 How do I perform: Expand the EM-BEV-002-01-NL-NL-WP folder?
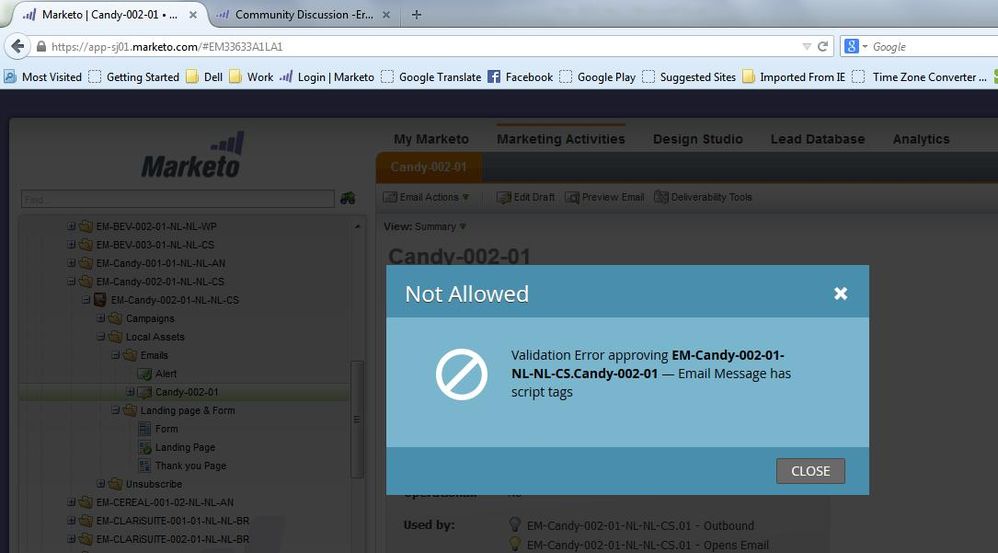tap(71, 226)
